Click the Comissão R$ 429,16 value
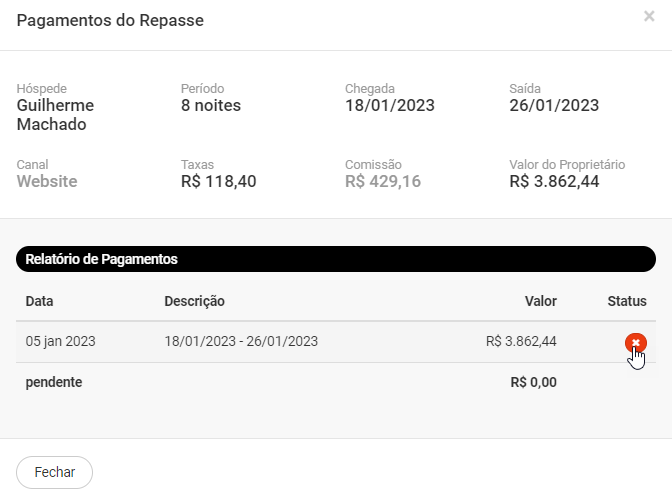The width and height of the screenshot is (672, 502). click(x=383, y=181)
